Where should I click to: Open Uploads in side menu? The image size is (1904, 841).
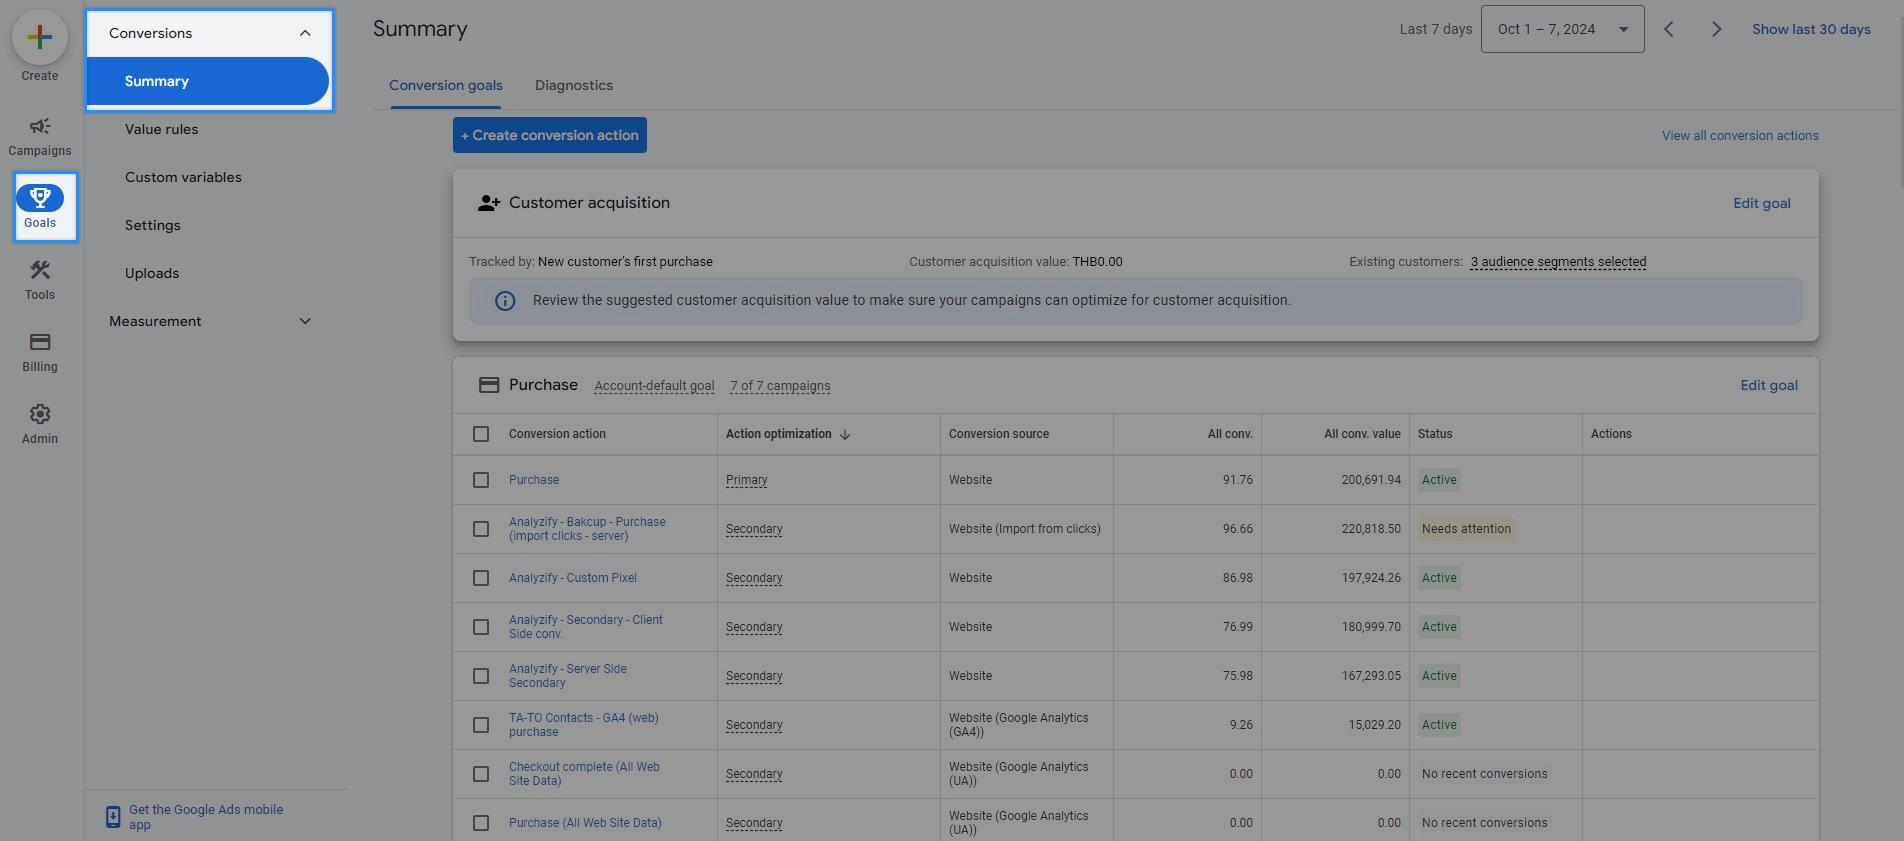coord(152,273)
